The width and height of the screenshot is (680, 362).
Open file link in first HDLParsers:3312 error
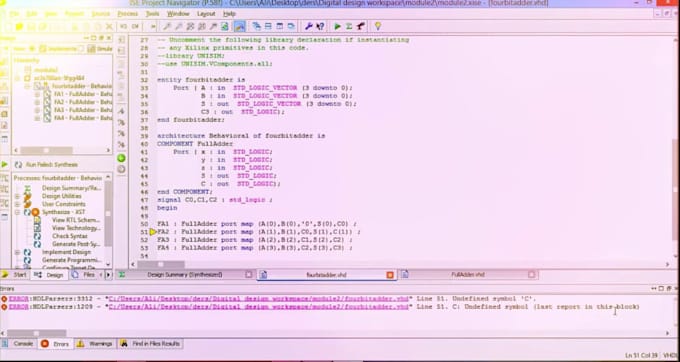click(258, 299)
